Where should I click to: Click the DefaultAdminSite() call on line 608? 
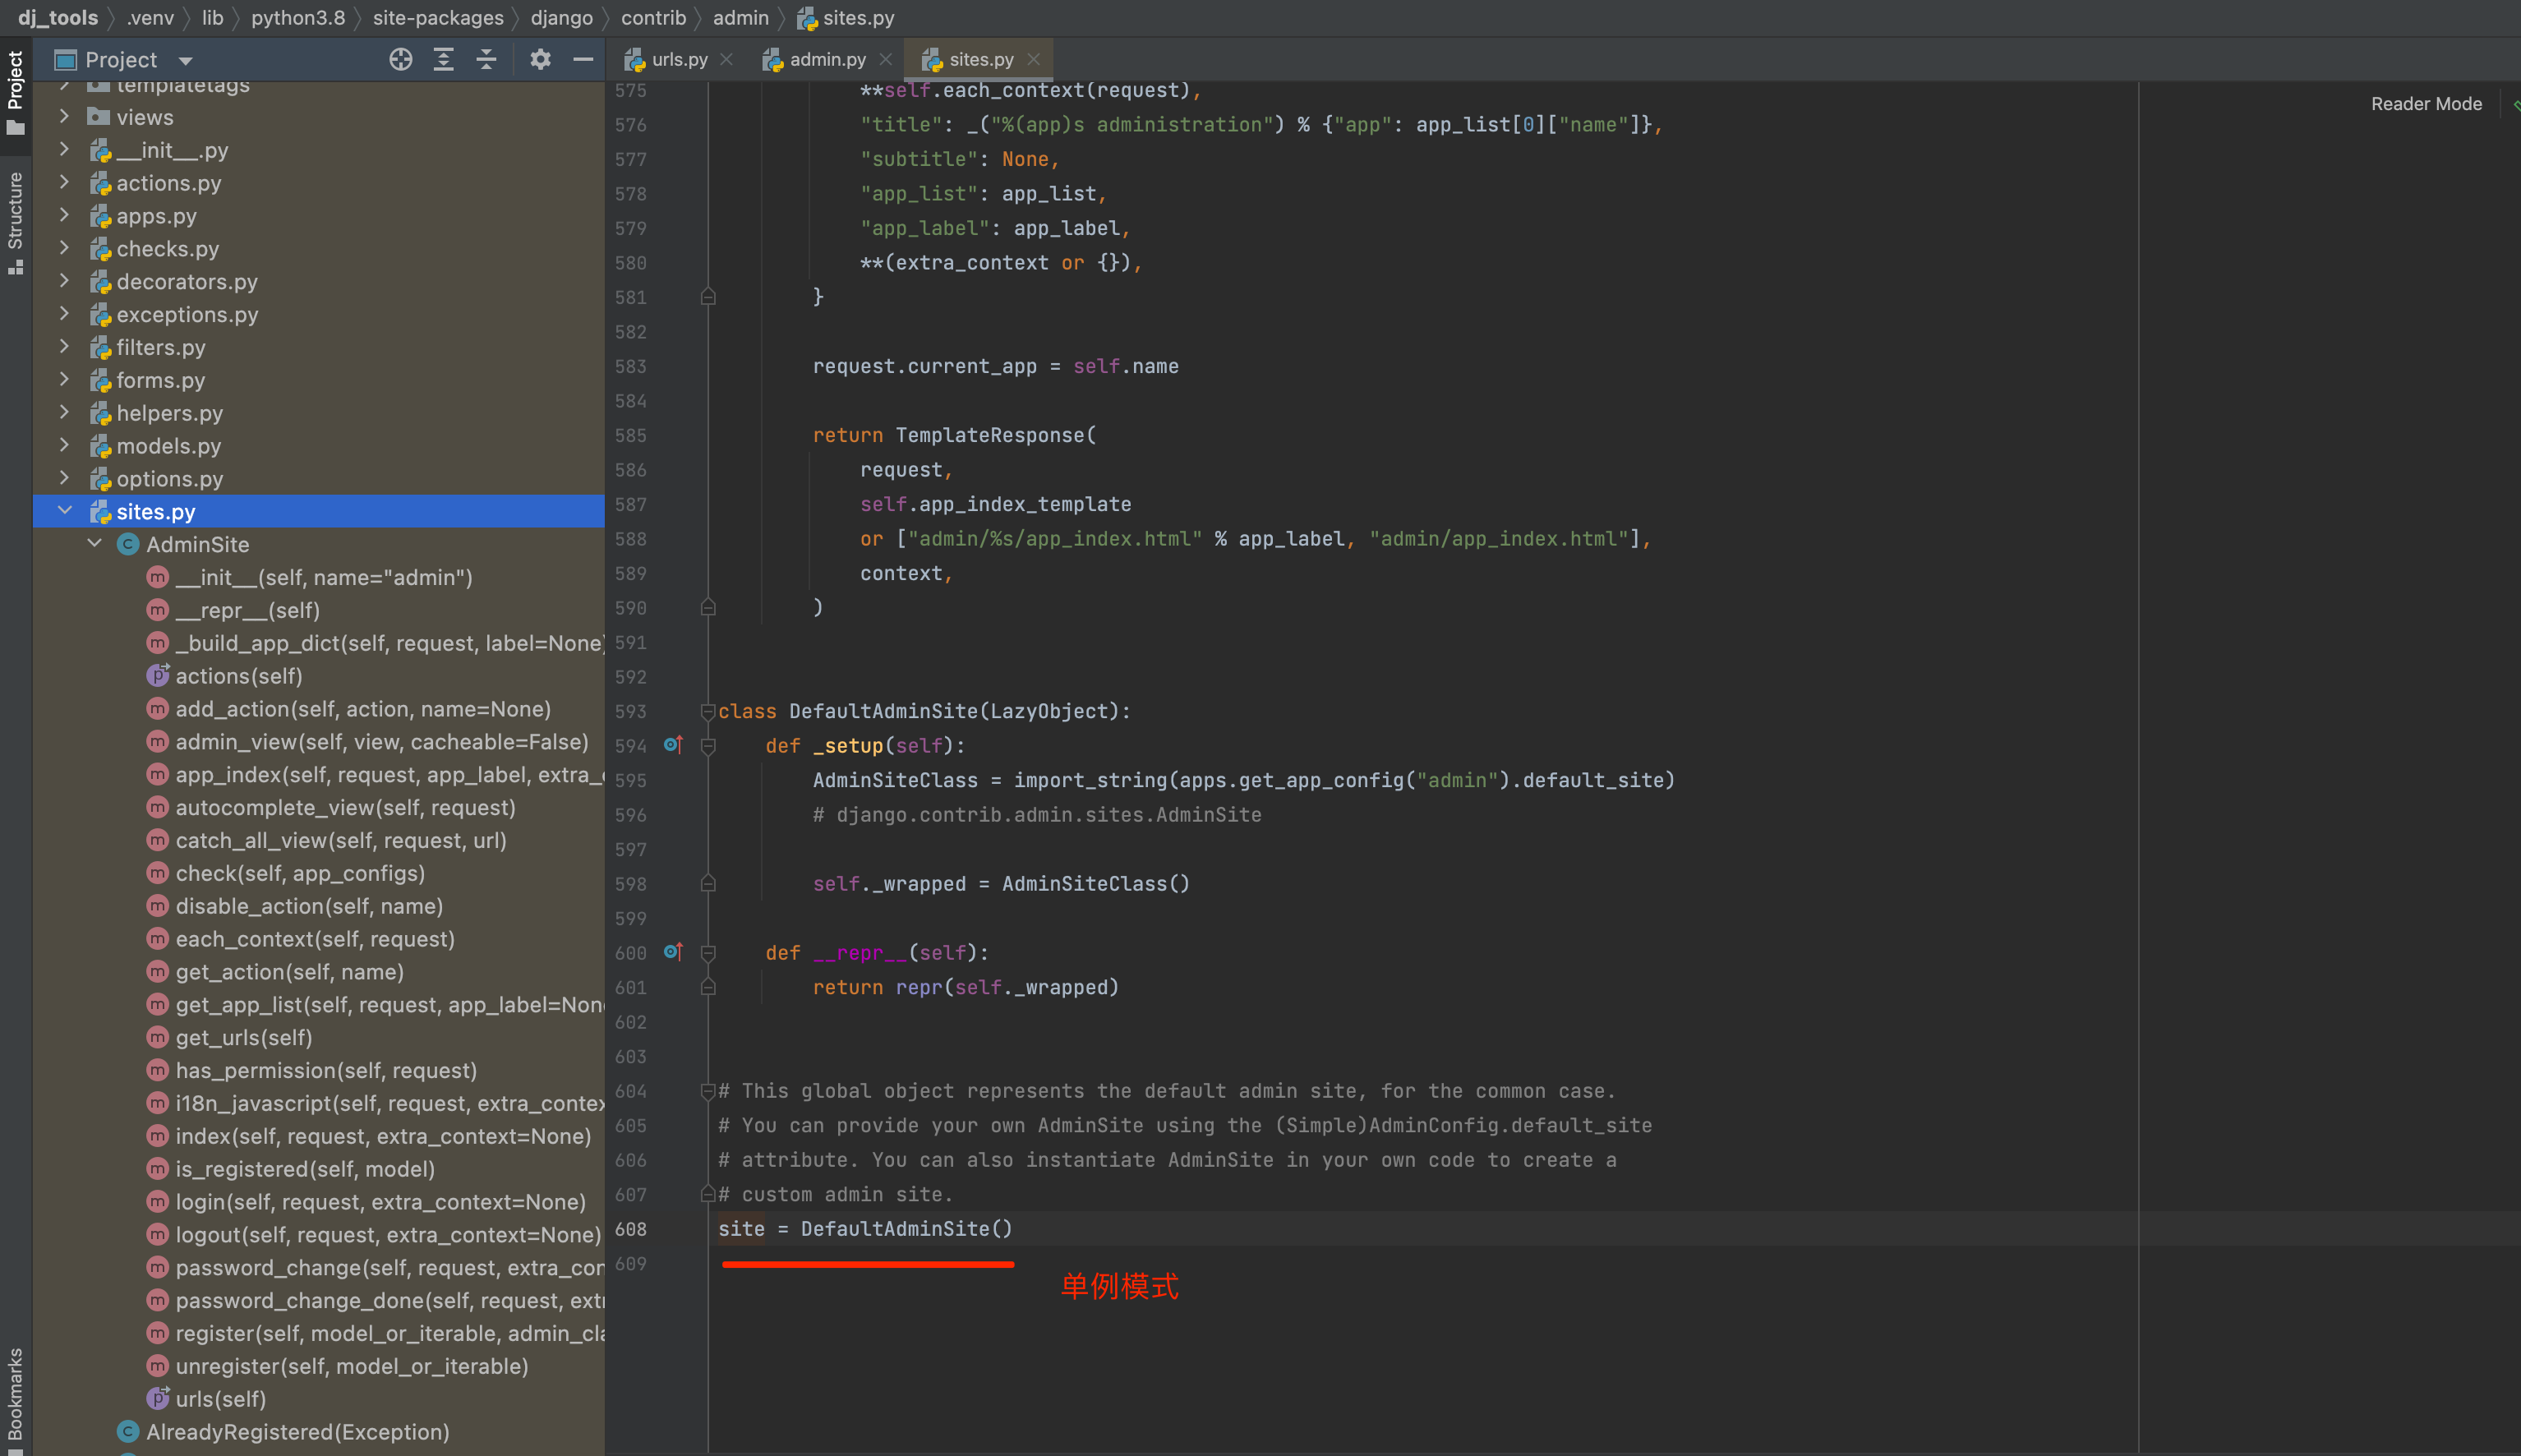coord(906,1229)
